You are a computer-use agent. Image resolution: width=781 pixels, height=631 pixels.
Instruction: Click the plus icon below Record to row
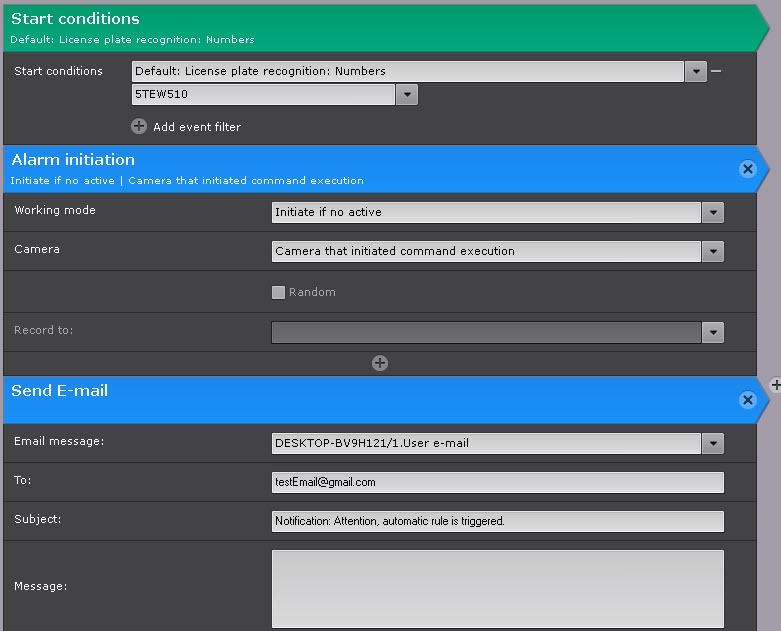pos(380,363)
